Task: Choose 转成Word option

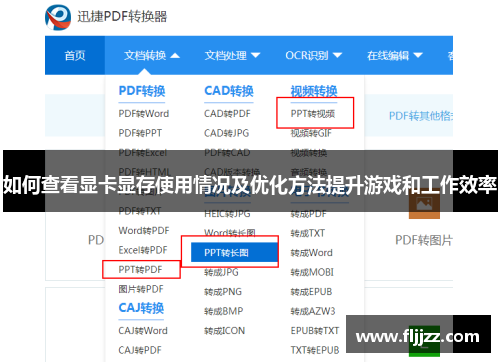Action: [311, 253]
